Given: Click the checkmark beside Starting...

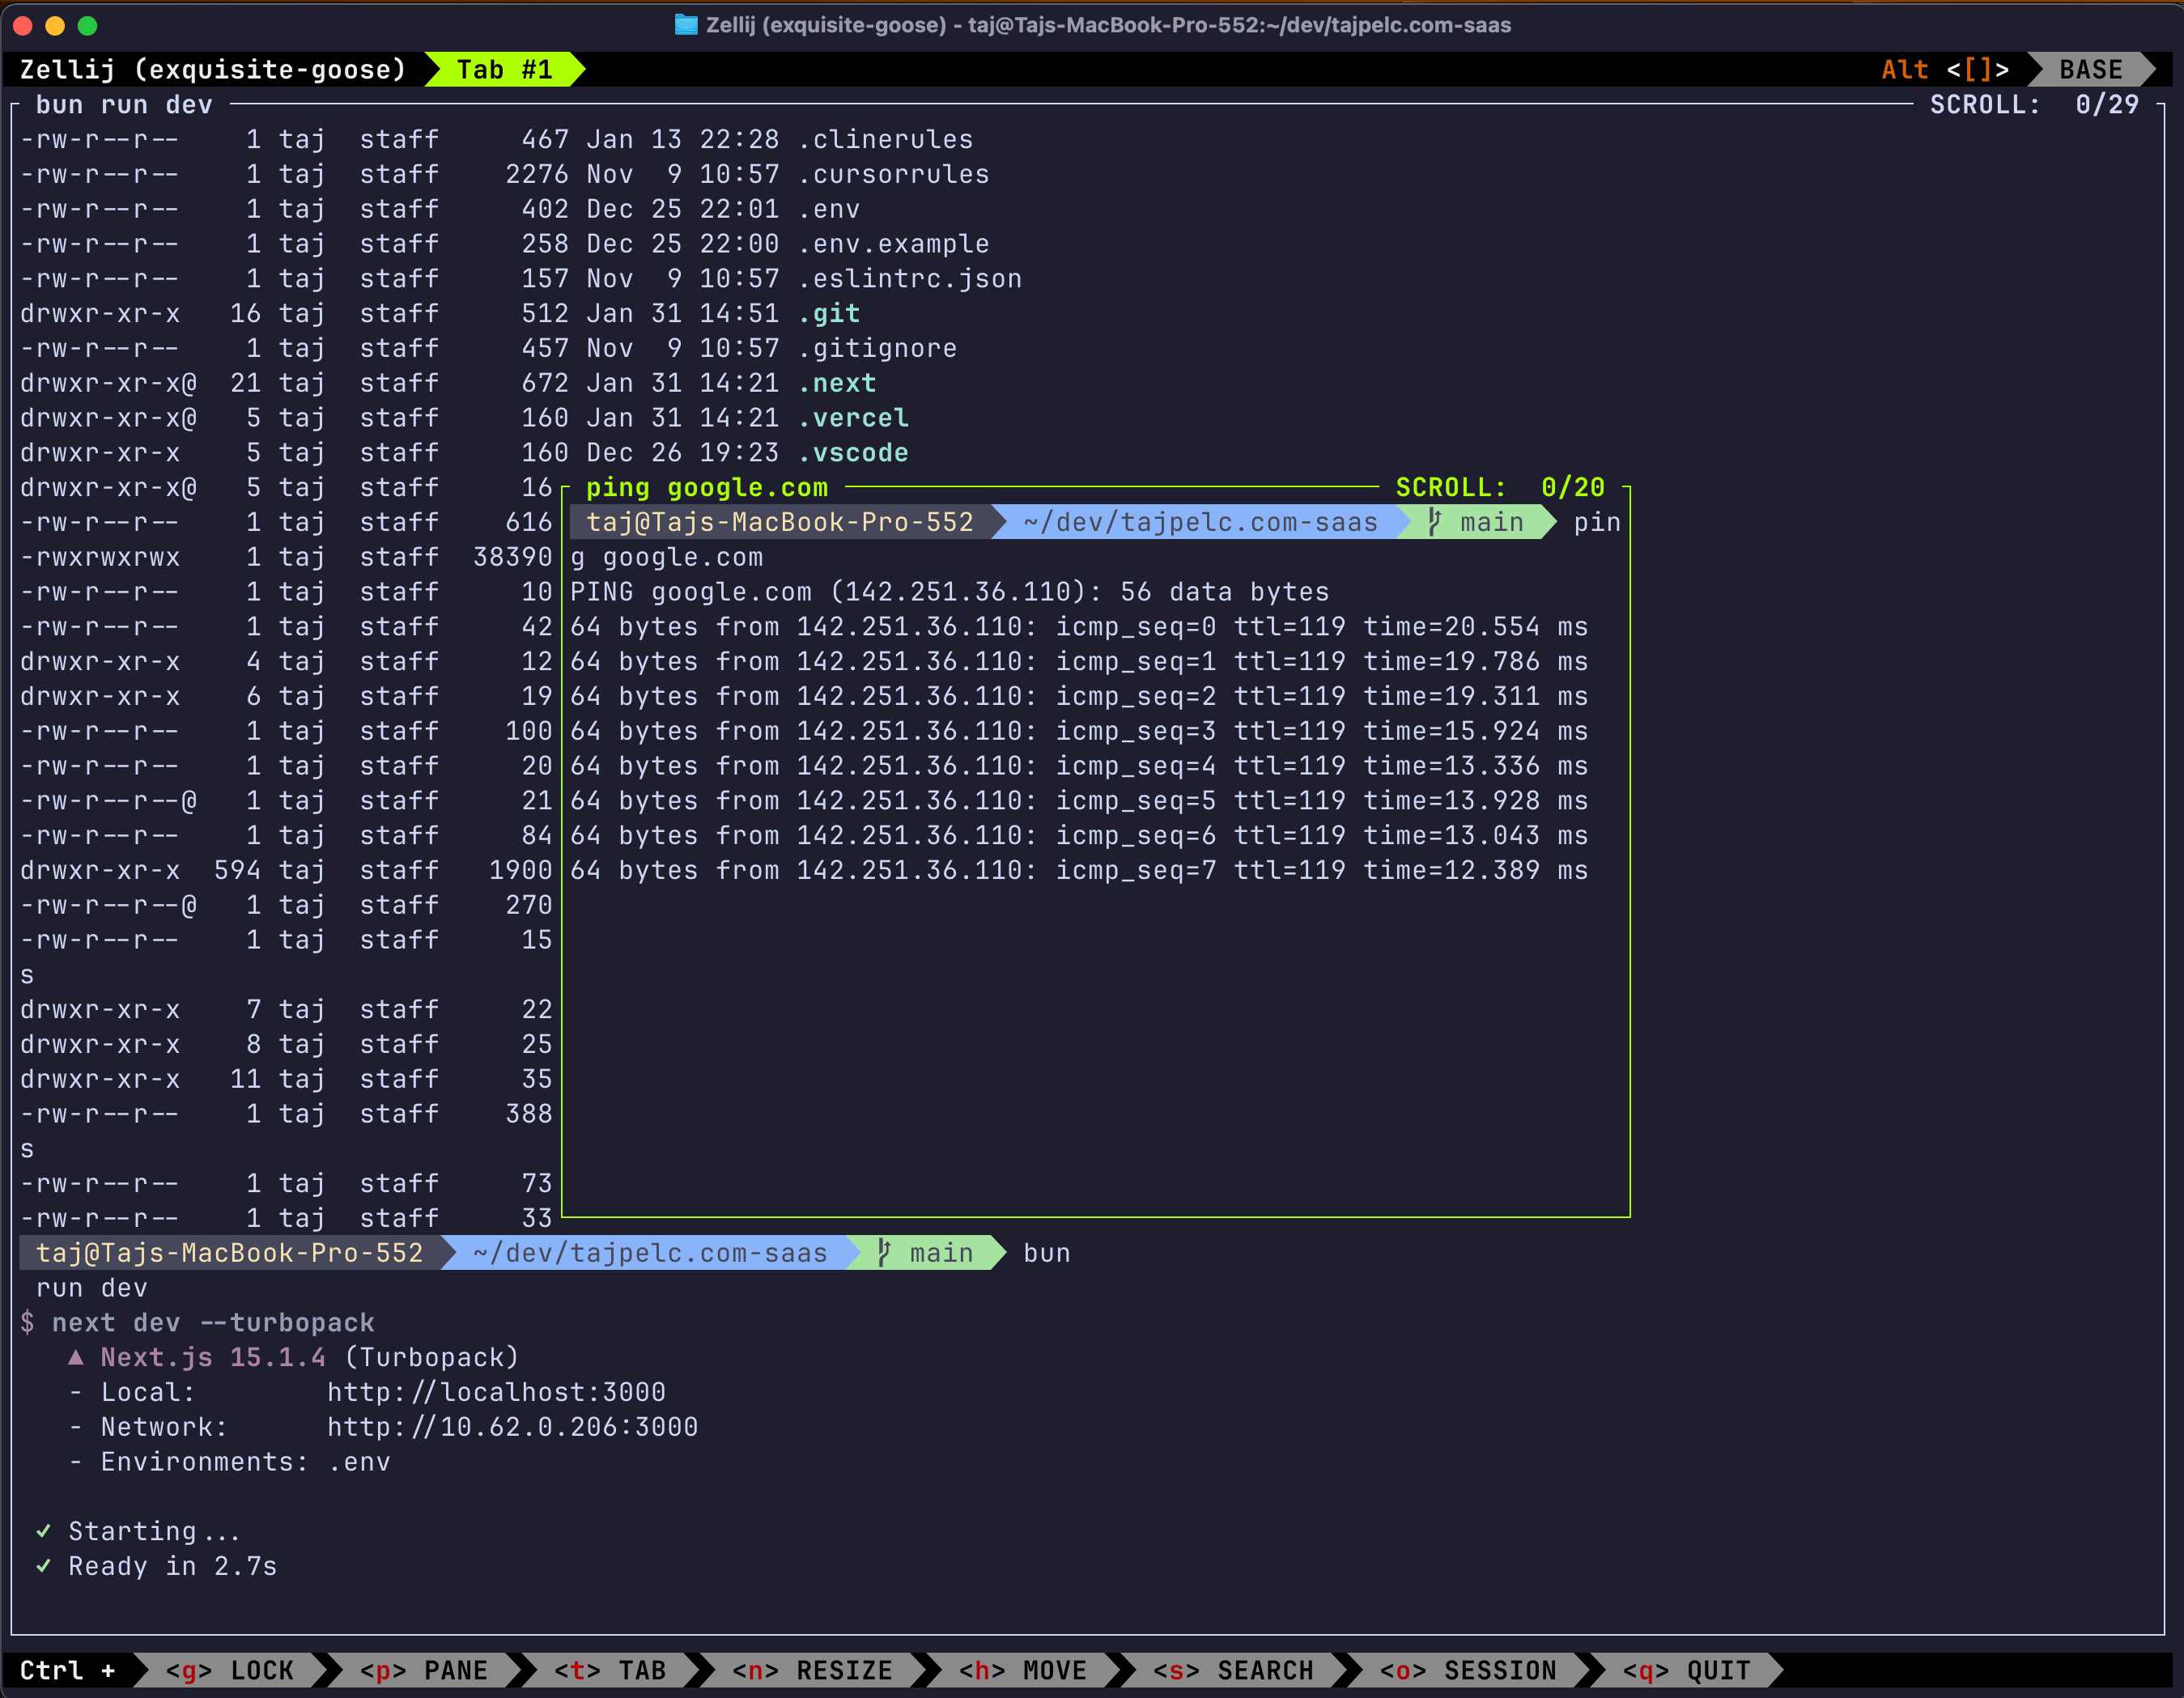Looking at the screenshot, I should pos(44,1531).
